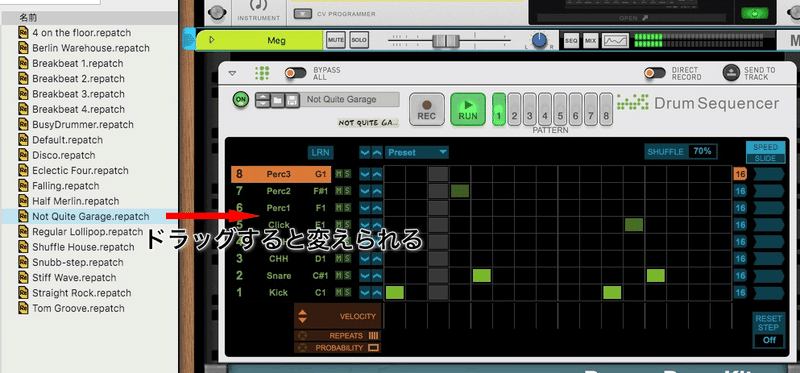The image size is (800, 373).
Task: Toggle the Bypass All switch
Action: pyautogui.click(x=296, y=73)
